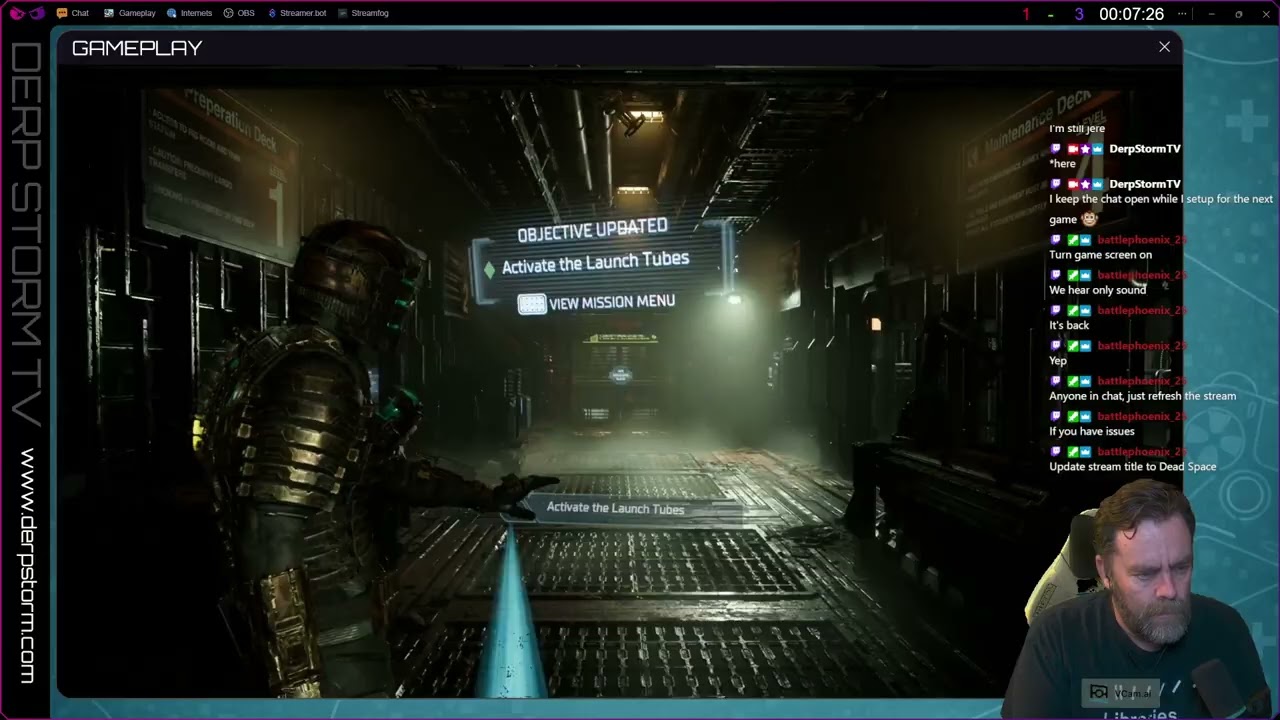Viewport: 1280px width, 720px height.
Task: Click the GAMEPLAY panel title
Action: 137,47
